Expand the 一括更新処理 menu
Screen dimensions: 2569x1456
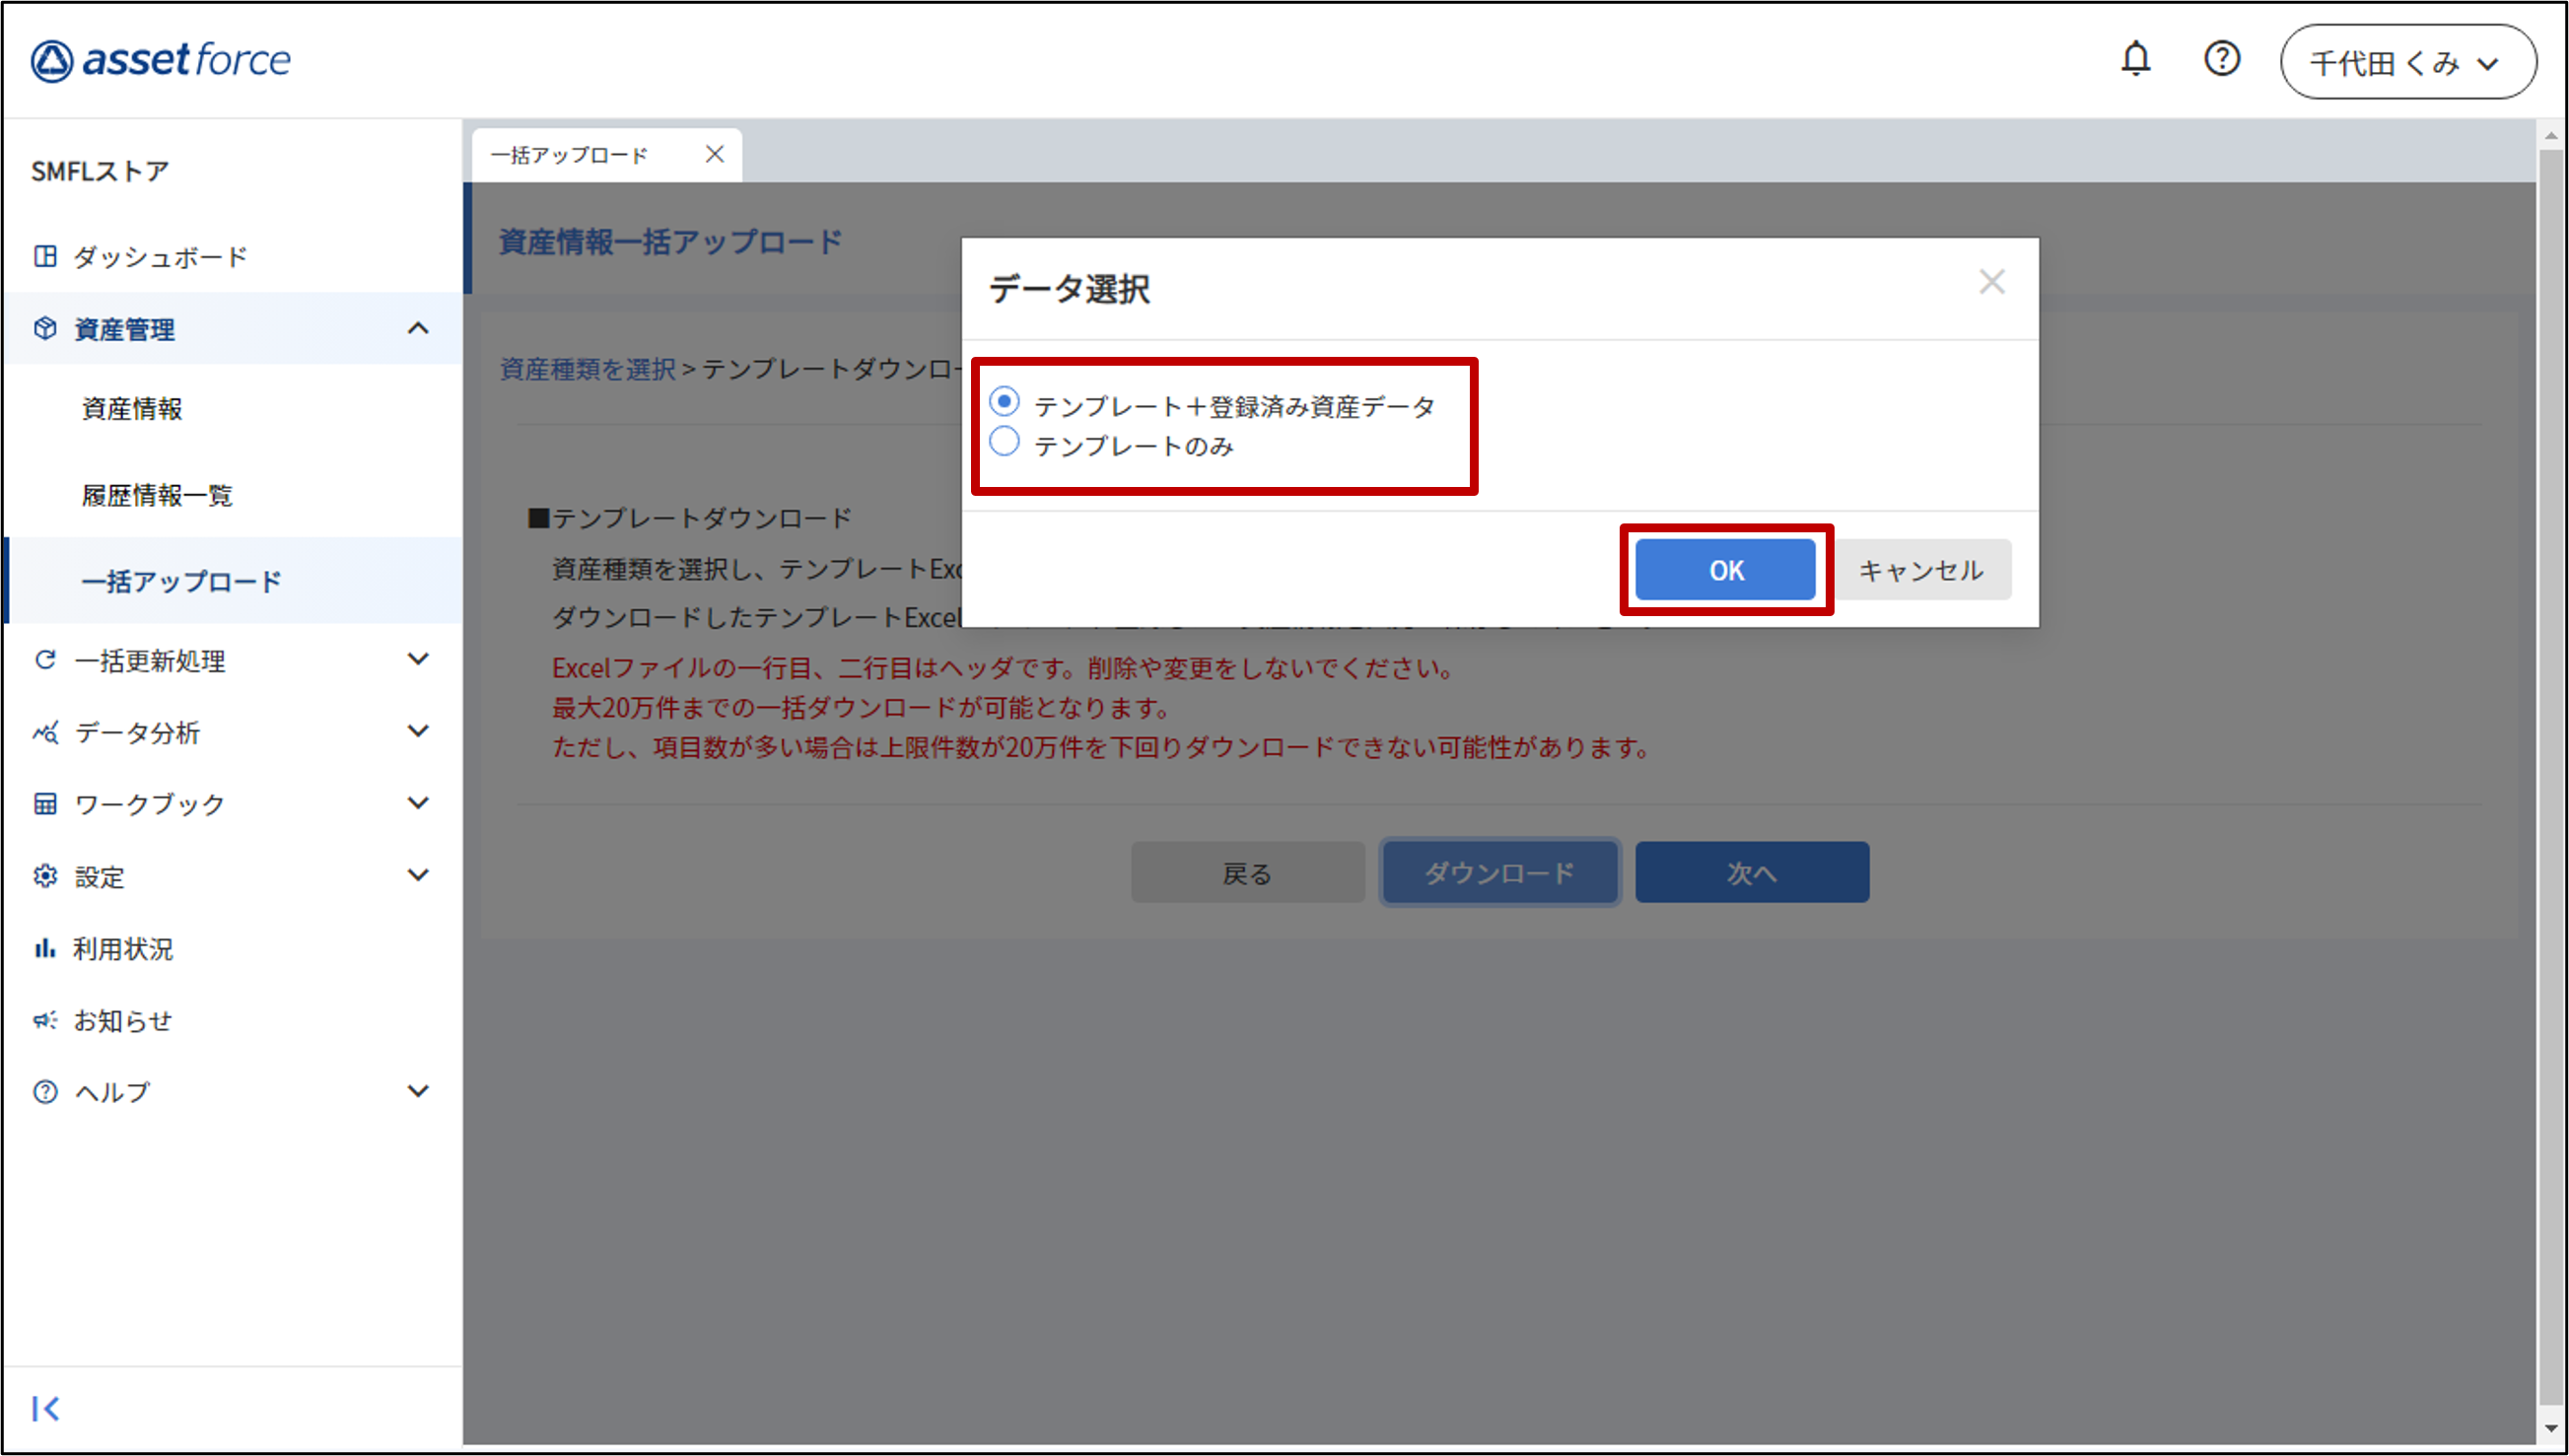tap(418, 659)
